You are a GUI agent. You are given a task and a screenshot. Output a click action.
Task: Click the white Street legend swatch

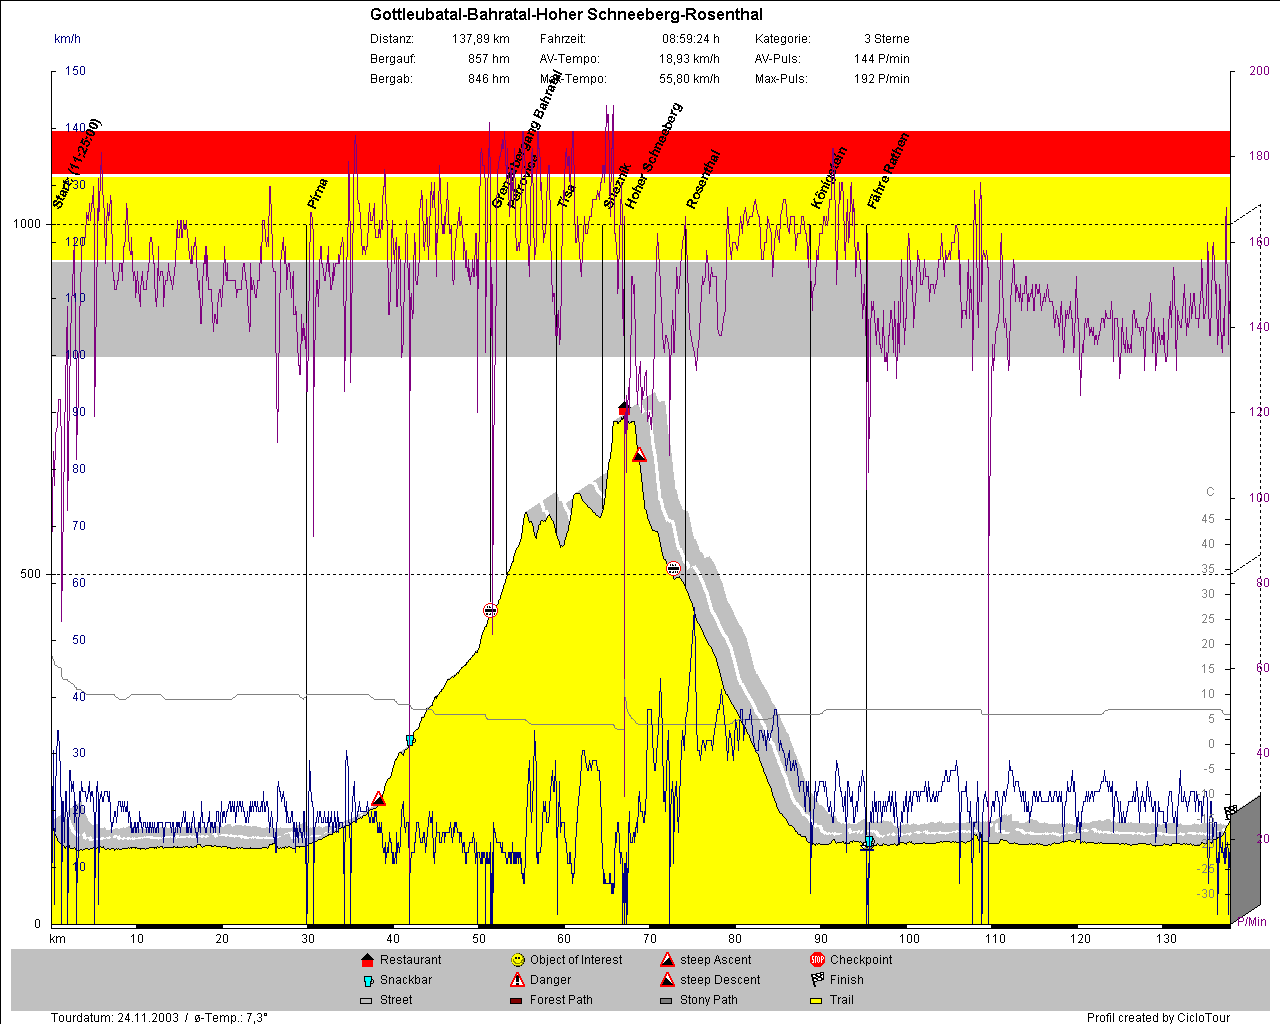[x=366, y=1000]
